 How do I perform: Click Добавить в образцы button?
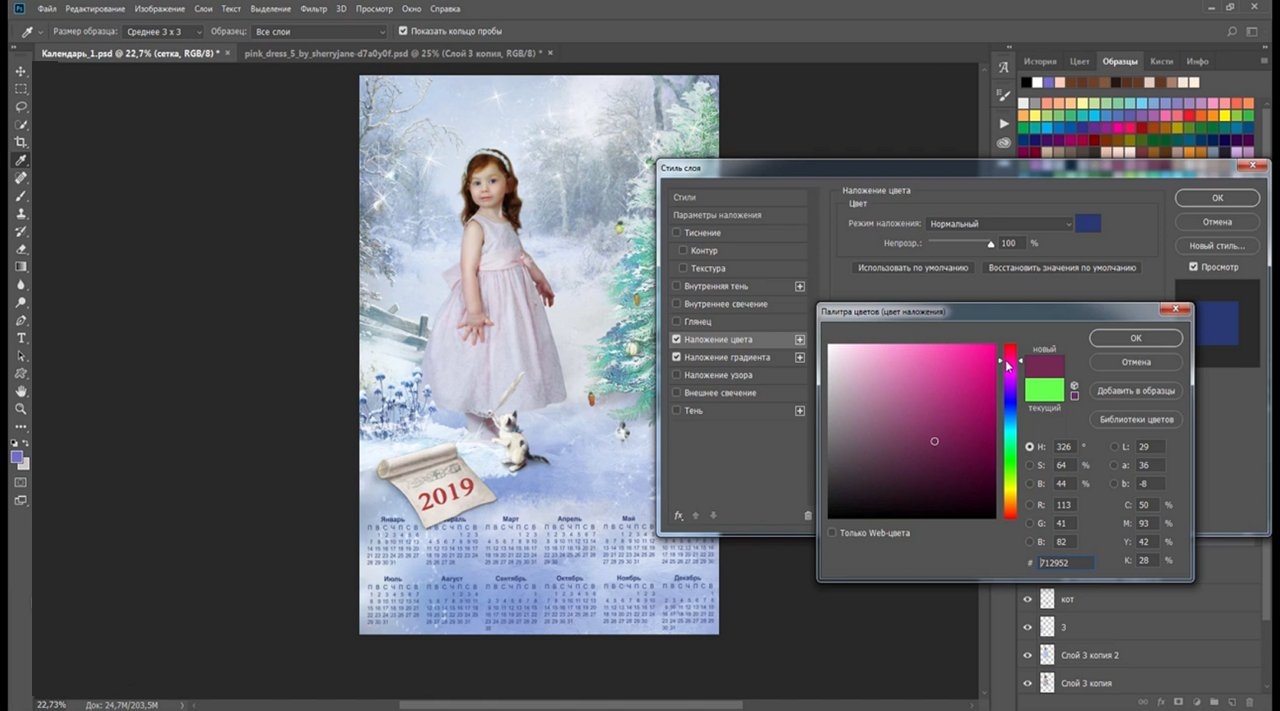point(1136,391)
